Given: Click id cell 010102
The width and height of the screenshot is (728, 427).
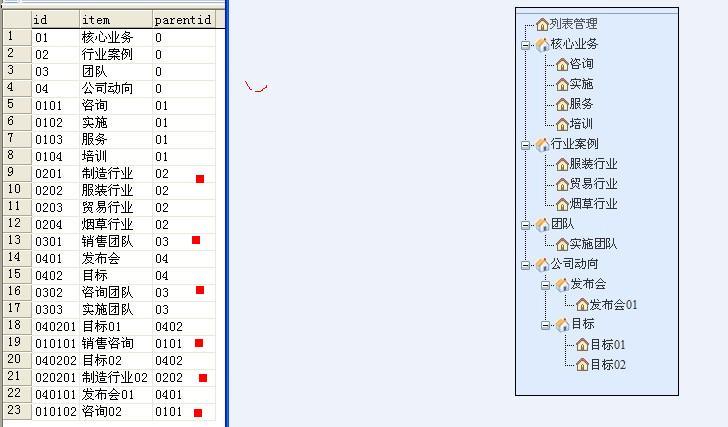Looking at the screenshot, I should point(55,411).
